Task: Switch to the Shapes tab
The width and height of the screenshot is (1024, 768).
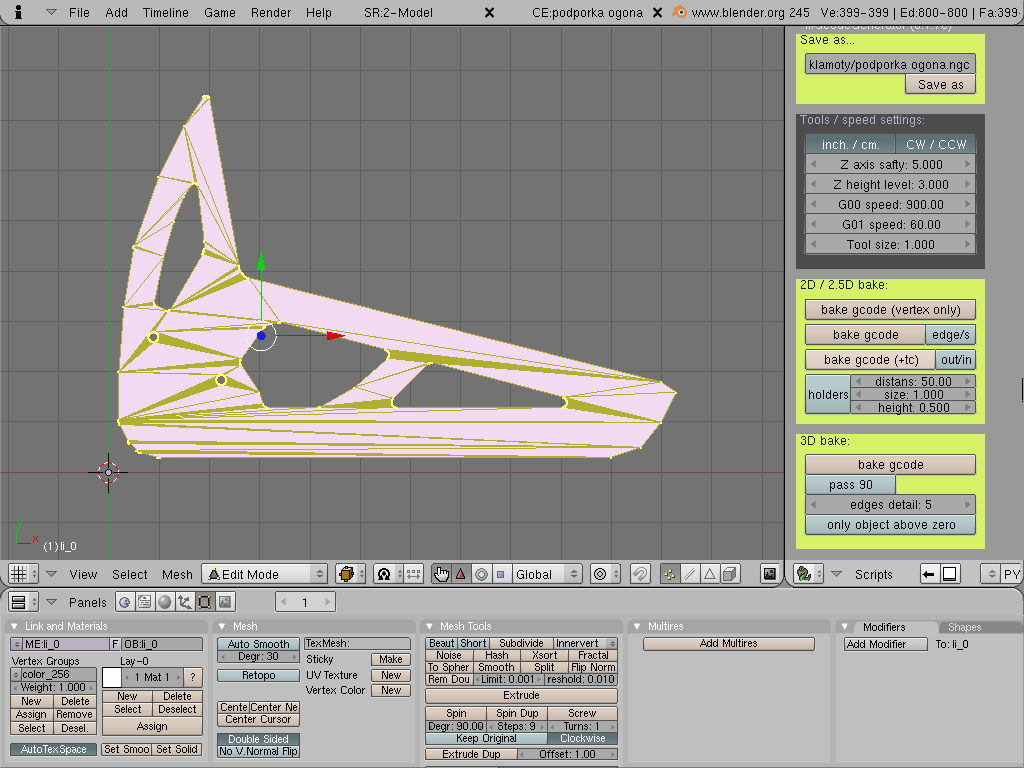Action: click(964, 627)
